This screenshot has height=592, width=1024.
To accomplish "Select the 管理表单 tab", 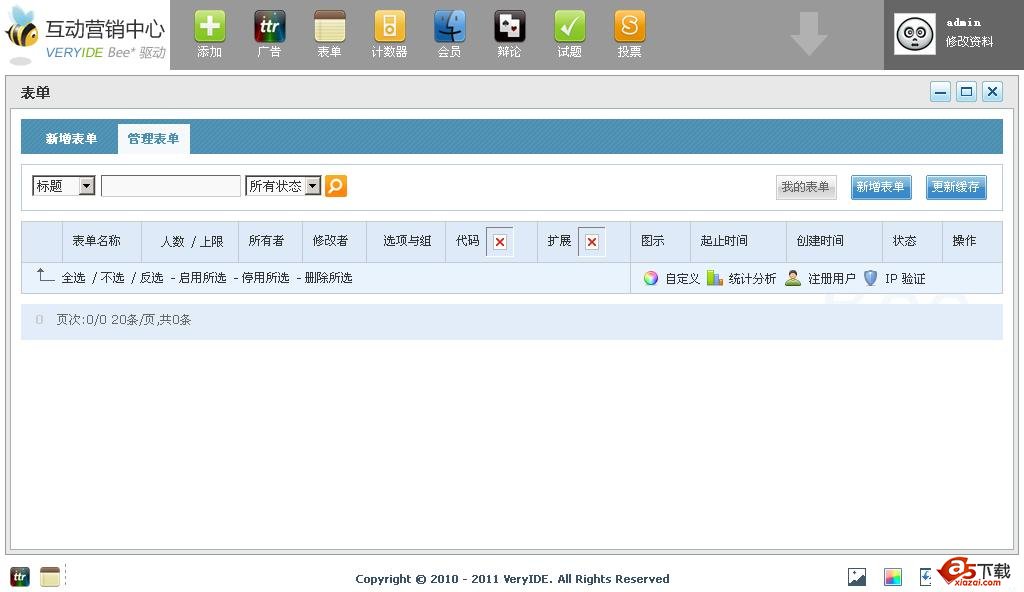I will [x=153, y=139].
